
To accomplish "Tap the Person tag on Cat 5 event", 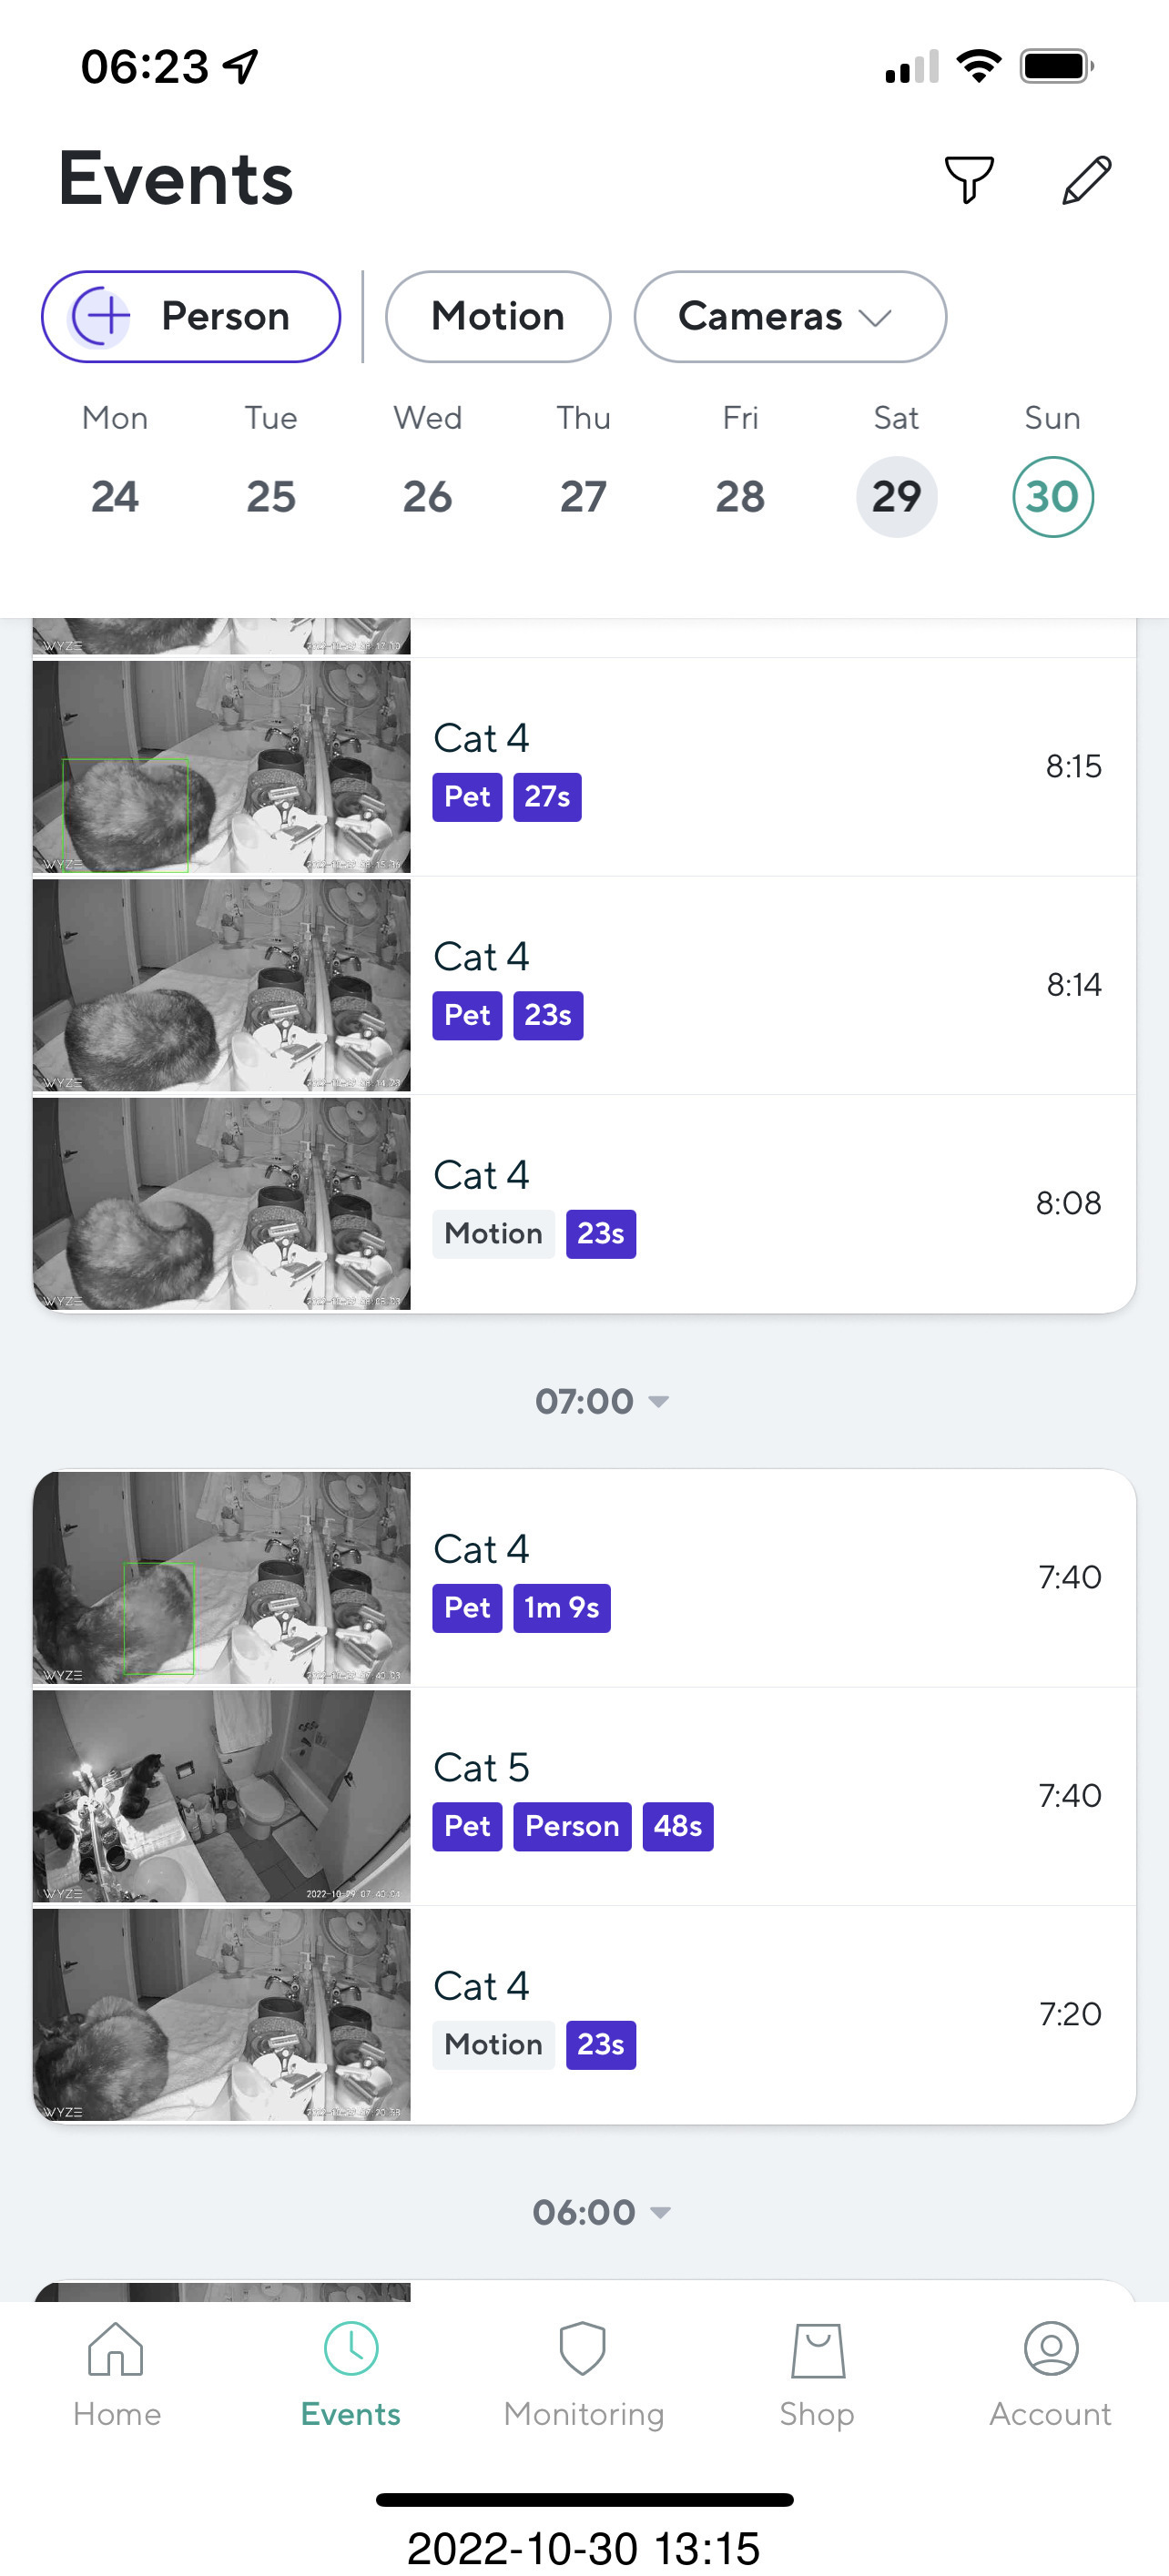I will coord(572,1826).
